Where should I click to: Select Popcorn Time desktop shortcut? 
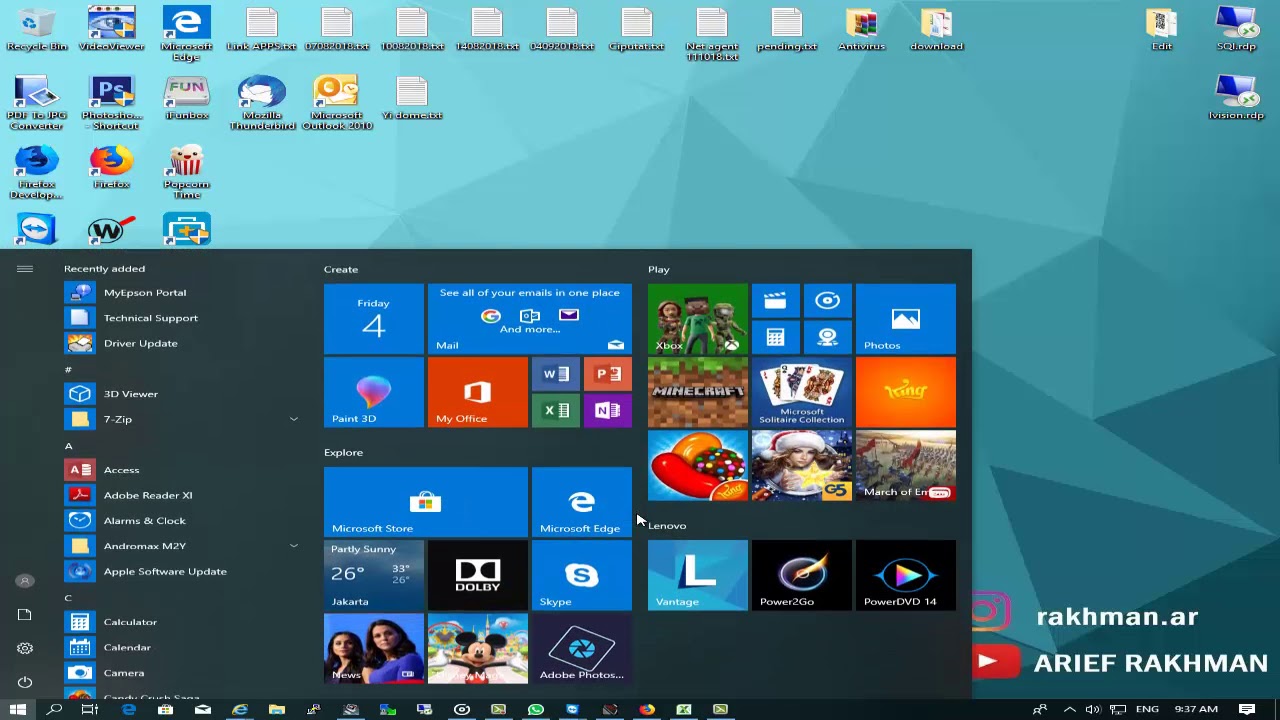tap(187, 172)
